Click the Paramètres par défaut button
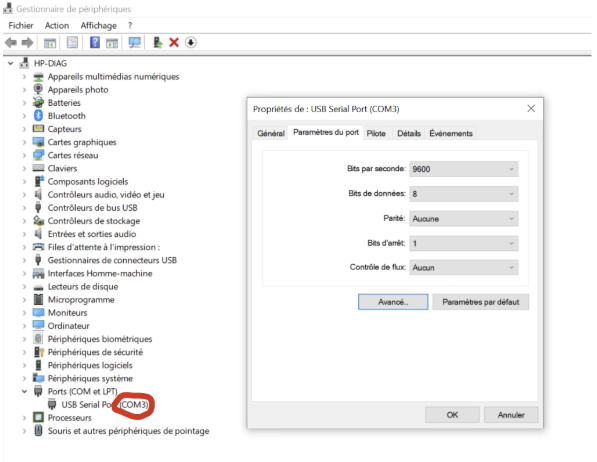 coord(480,302)
